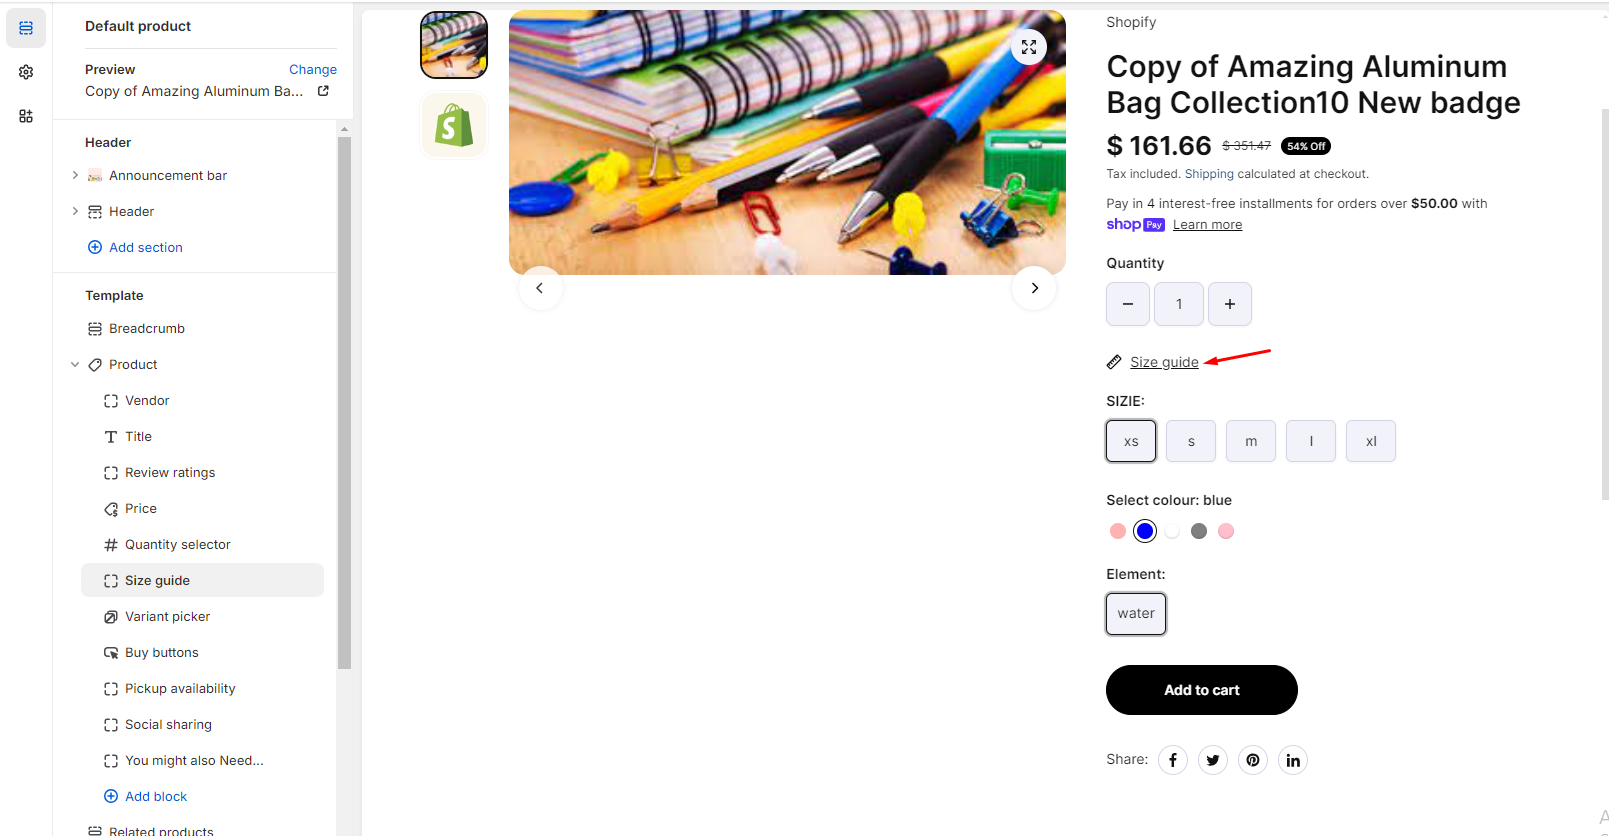Share product on Twitter

(x=1213, y=760)
